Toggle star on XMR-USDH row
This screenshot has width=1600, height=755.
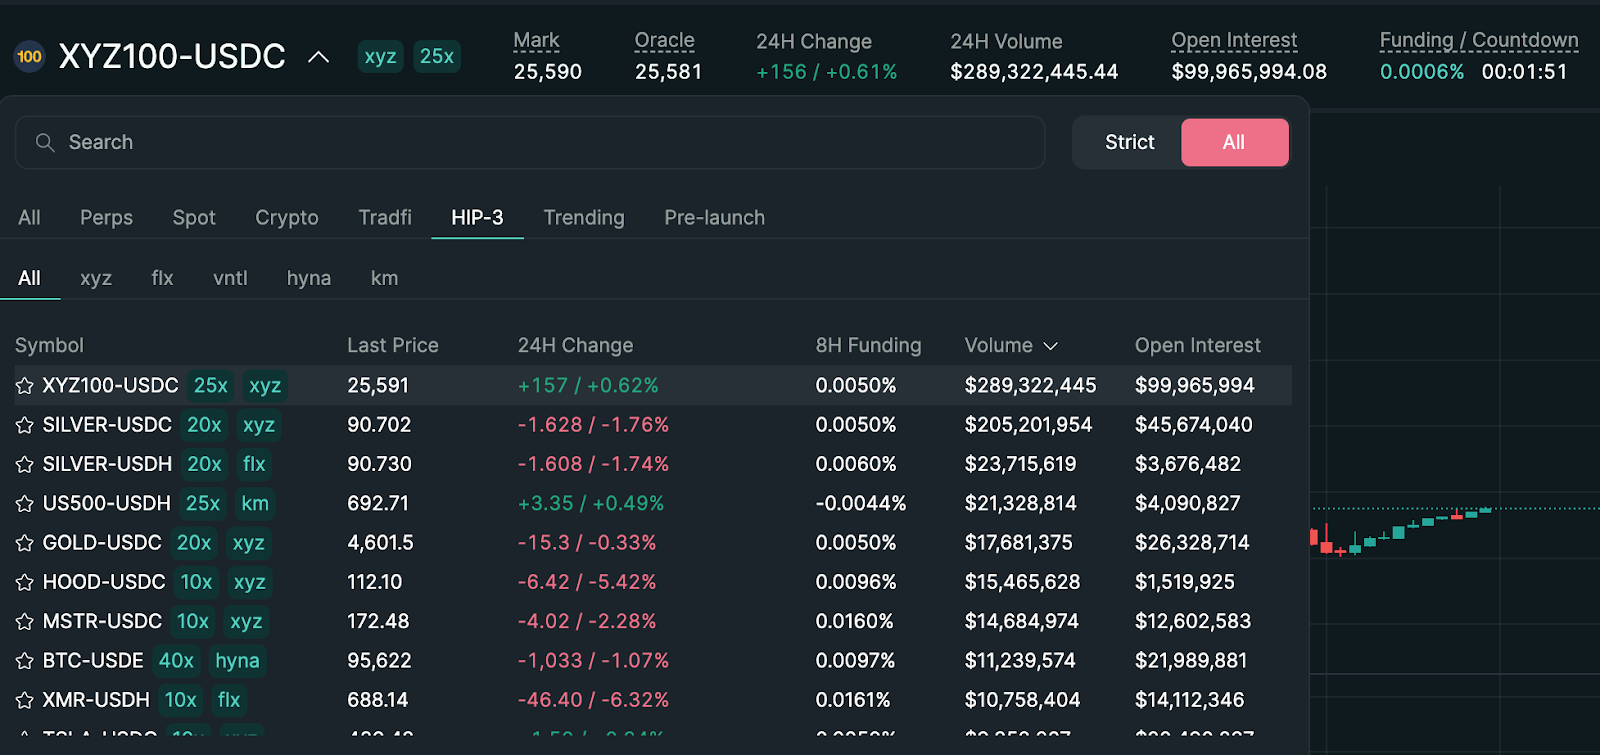pyautogui.click(x=25, y=701)
